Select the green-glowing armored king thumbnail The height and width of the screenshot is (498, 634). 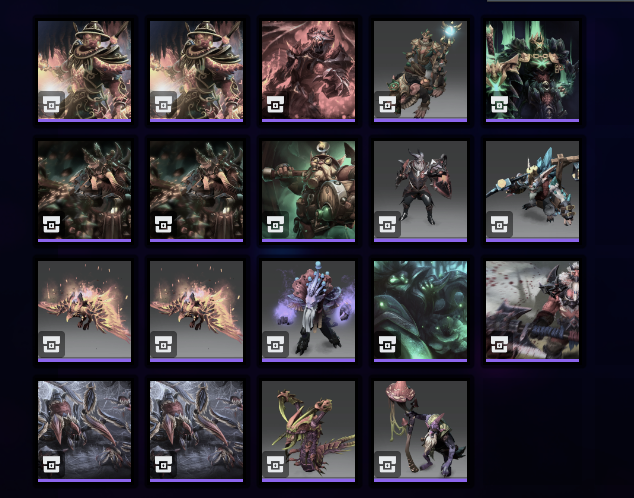(x=533, y=71)
